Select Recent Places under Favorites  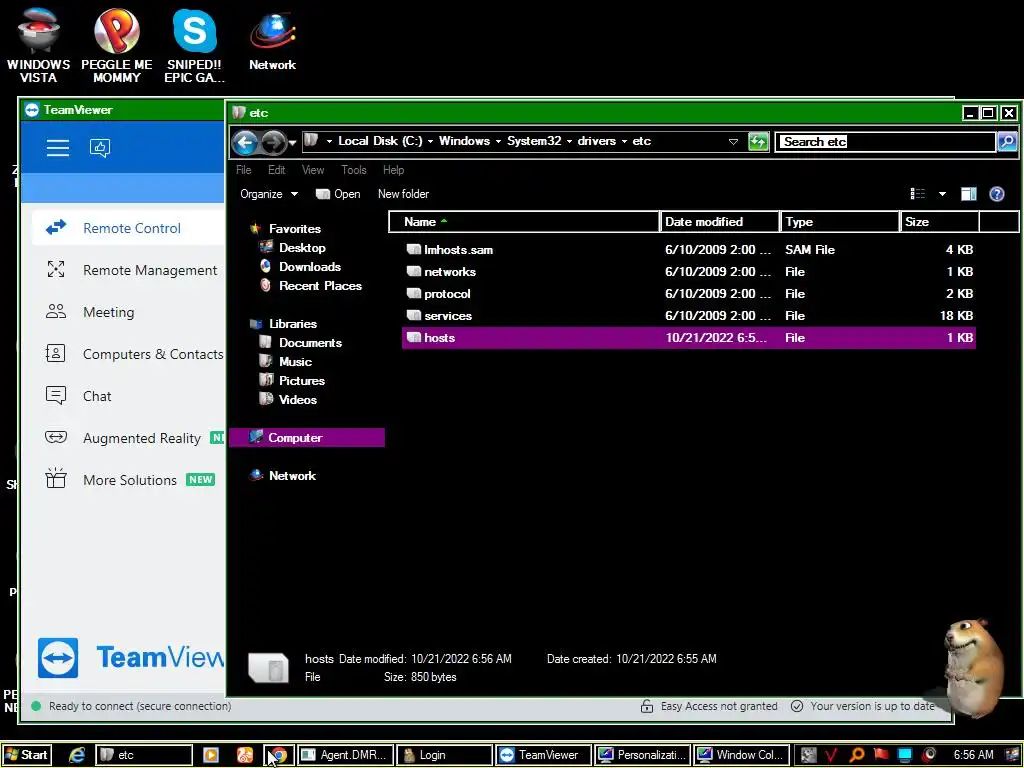pos(311,285)
